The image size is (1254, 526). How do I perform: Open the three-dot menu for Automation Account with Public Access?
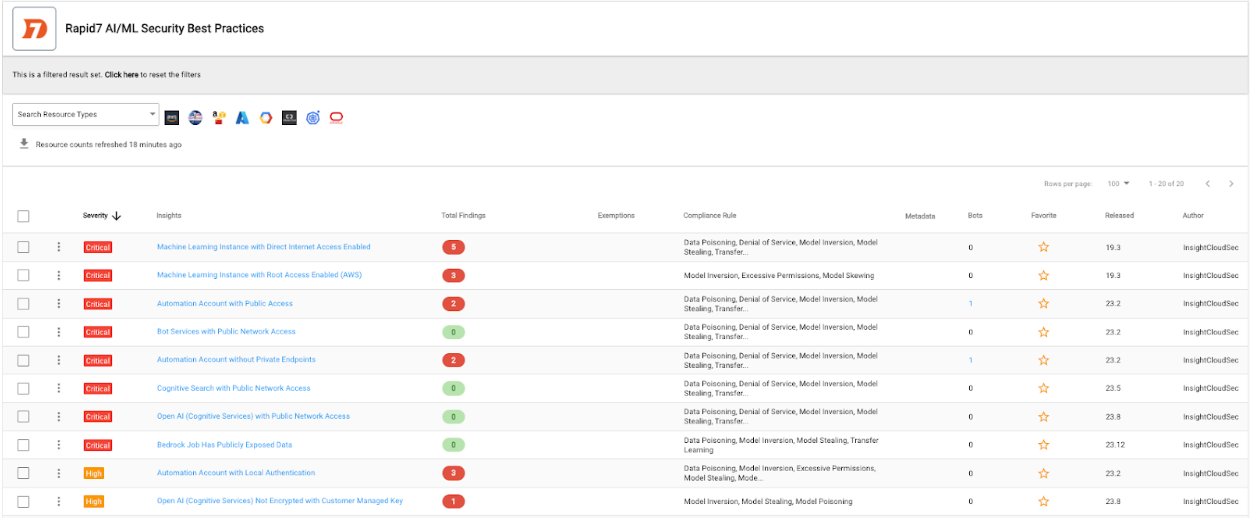59,304
